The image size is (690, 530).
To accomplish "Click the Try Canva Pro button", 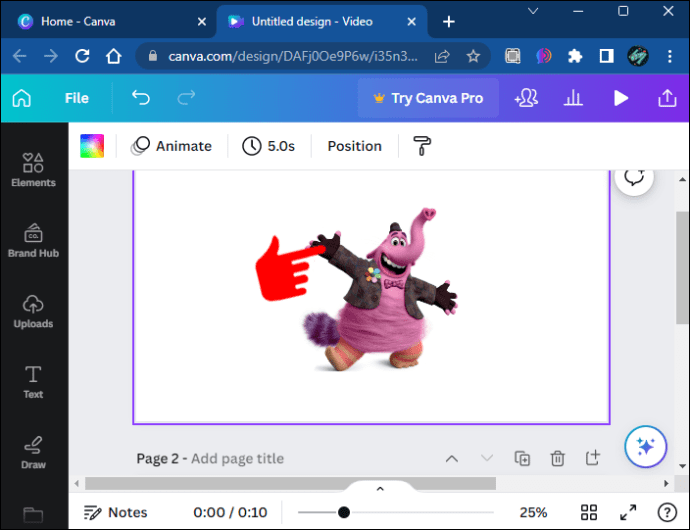I will pyautogui.click(x=428, y=98).
